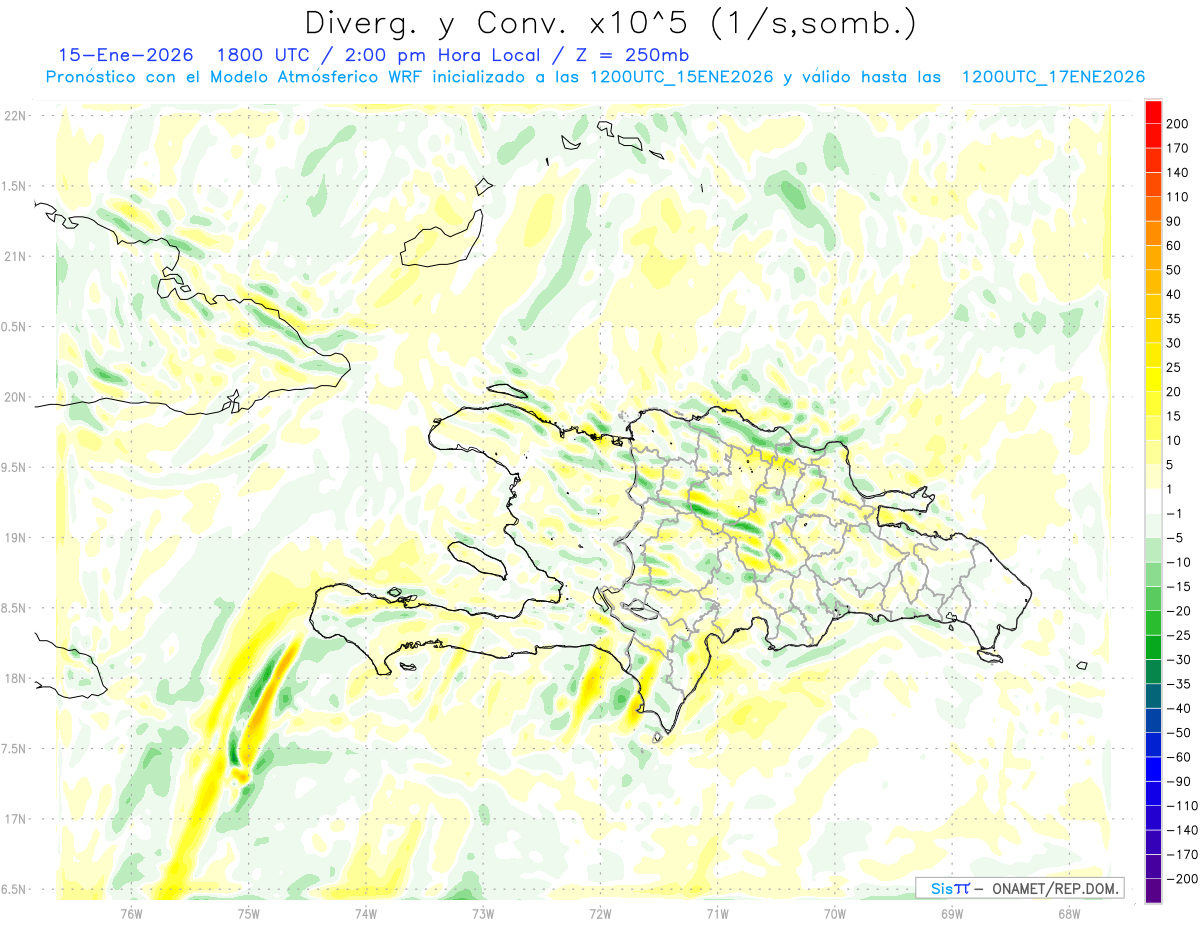This screenshot has width=1200, height=927.
Task: Click the '75W' longitude label
Action: click(x=249, y=913)
